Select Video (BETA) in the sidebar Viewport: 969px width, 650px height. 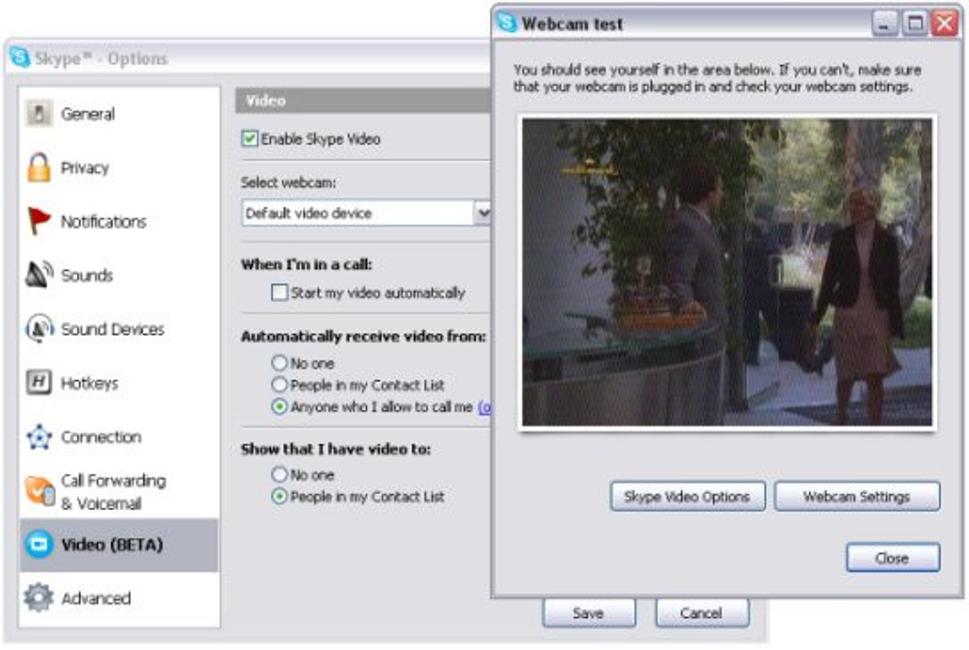pos(119,544)
